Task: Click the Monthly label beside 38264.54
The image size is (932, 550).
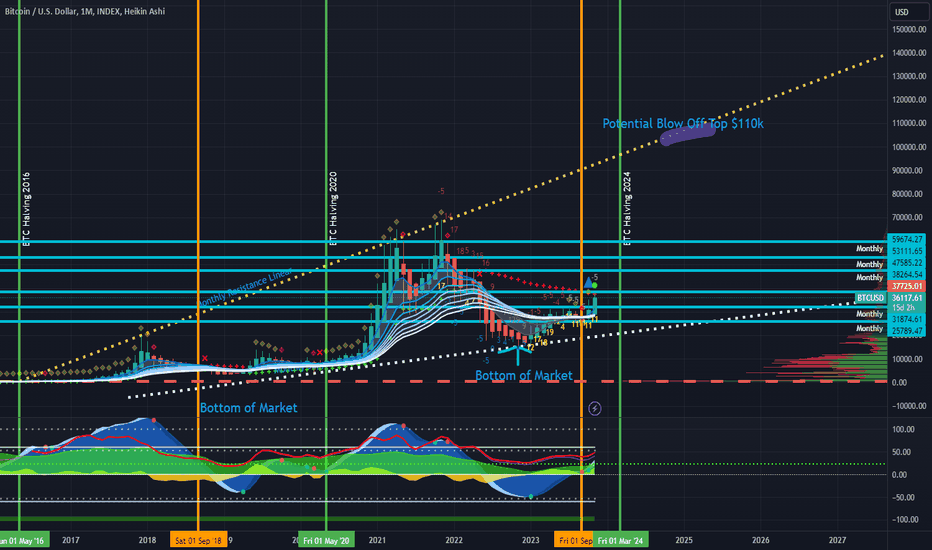Action: (x=870, y=277)
